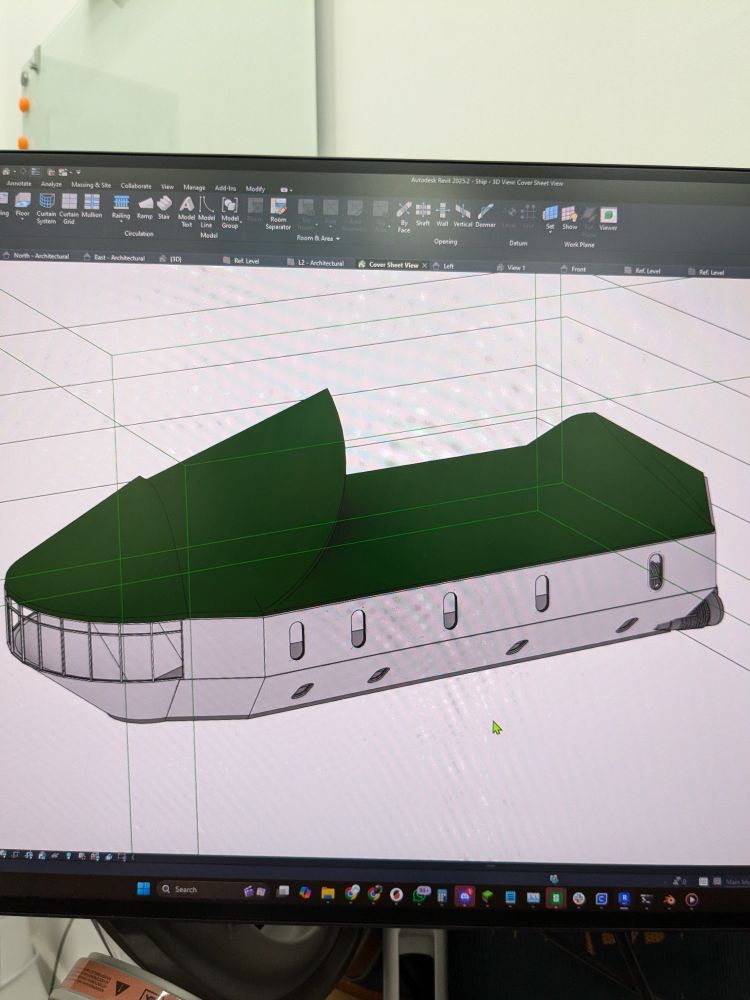Open the Collaborate ribbon tab

click(136, 186)
